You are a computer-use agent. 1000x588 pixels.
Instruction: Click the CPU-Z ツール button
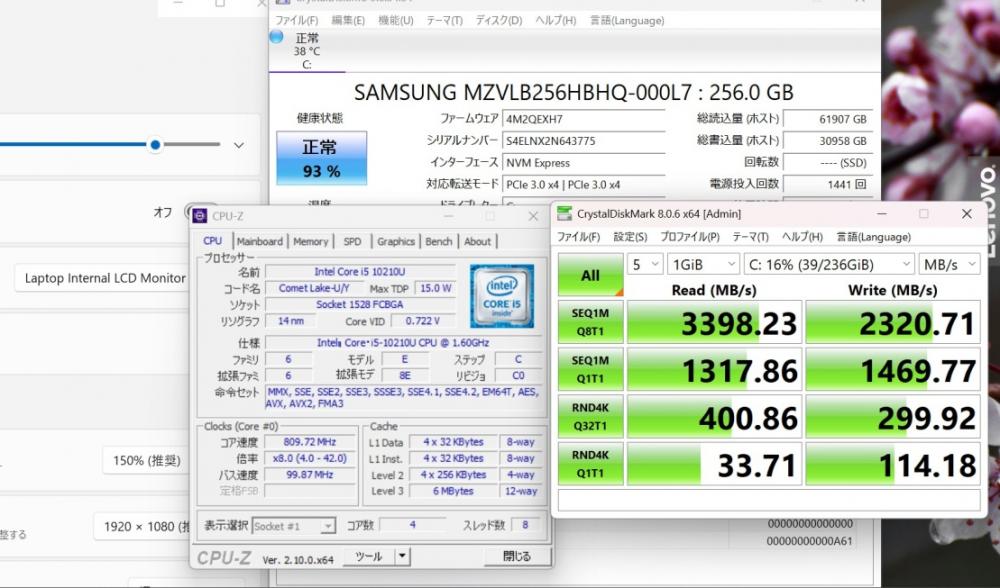(369, 556)
